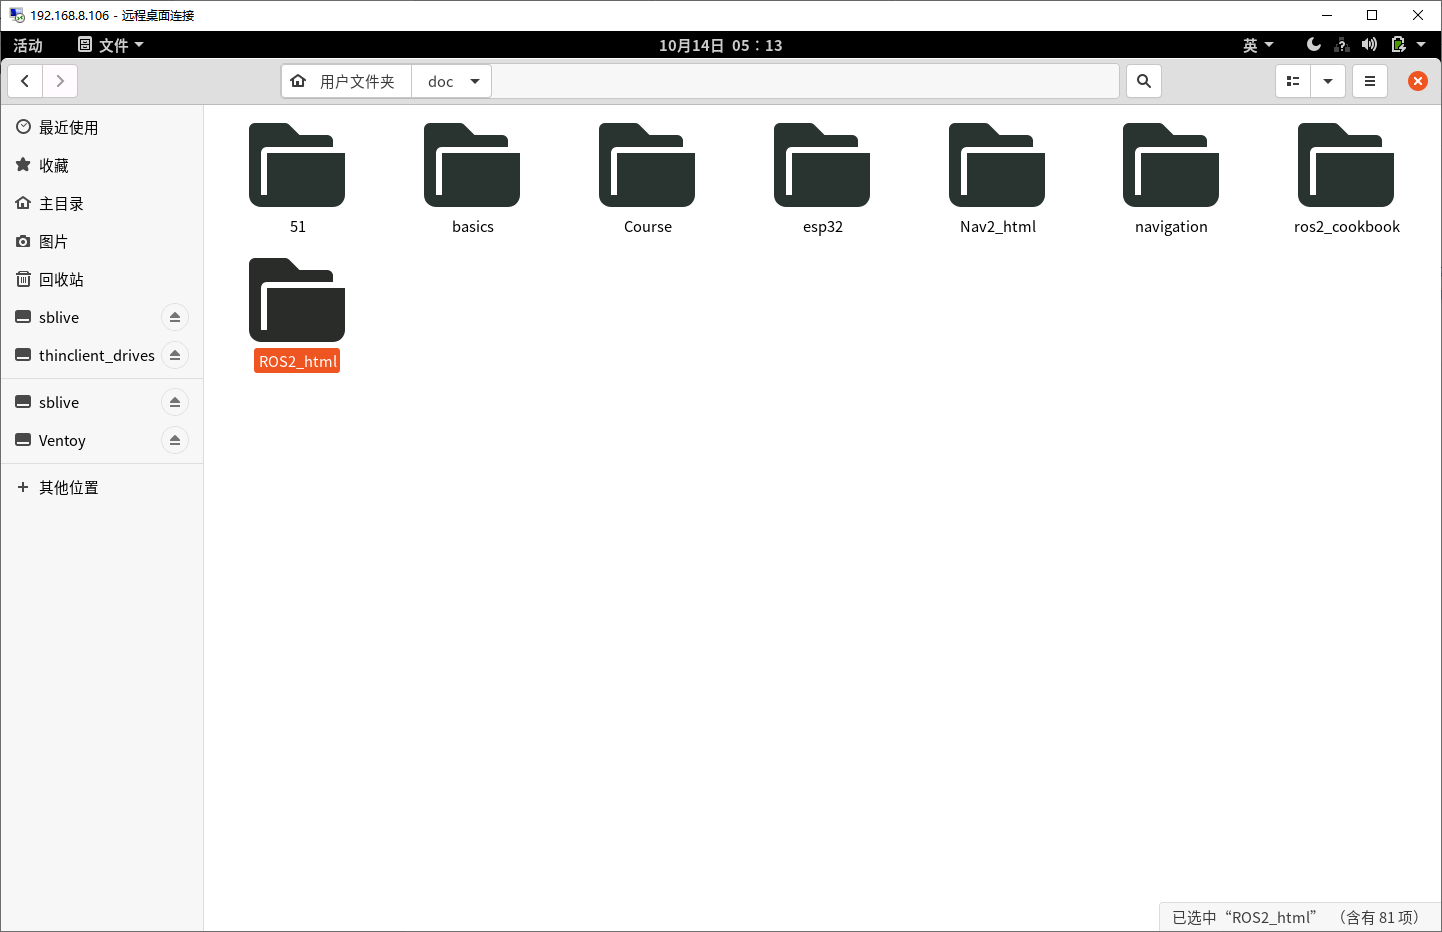Click the network status icon
The width and height of the screenshot is (1442, 932).
(x=1342, y=45)
